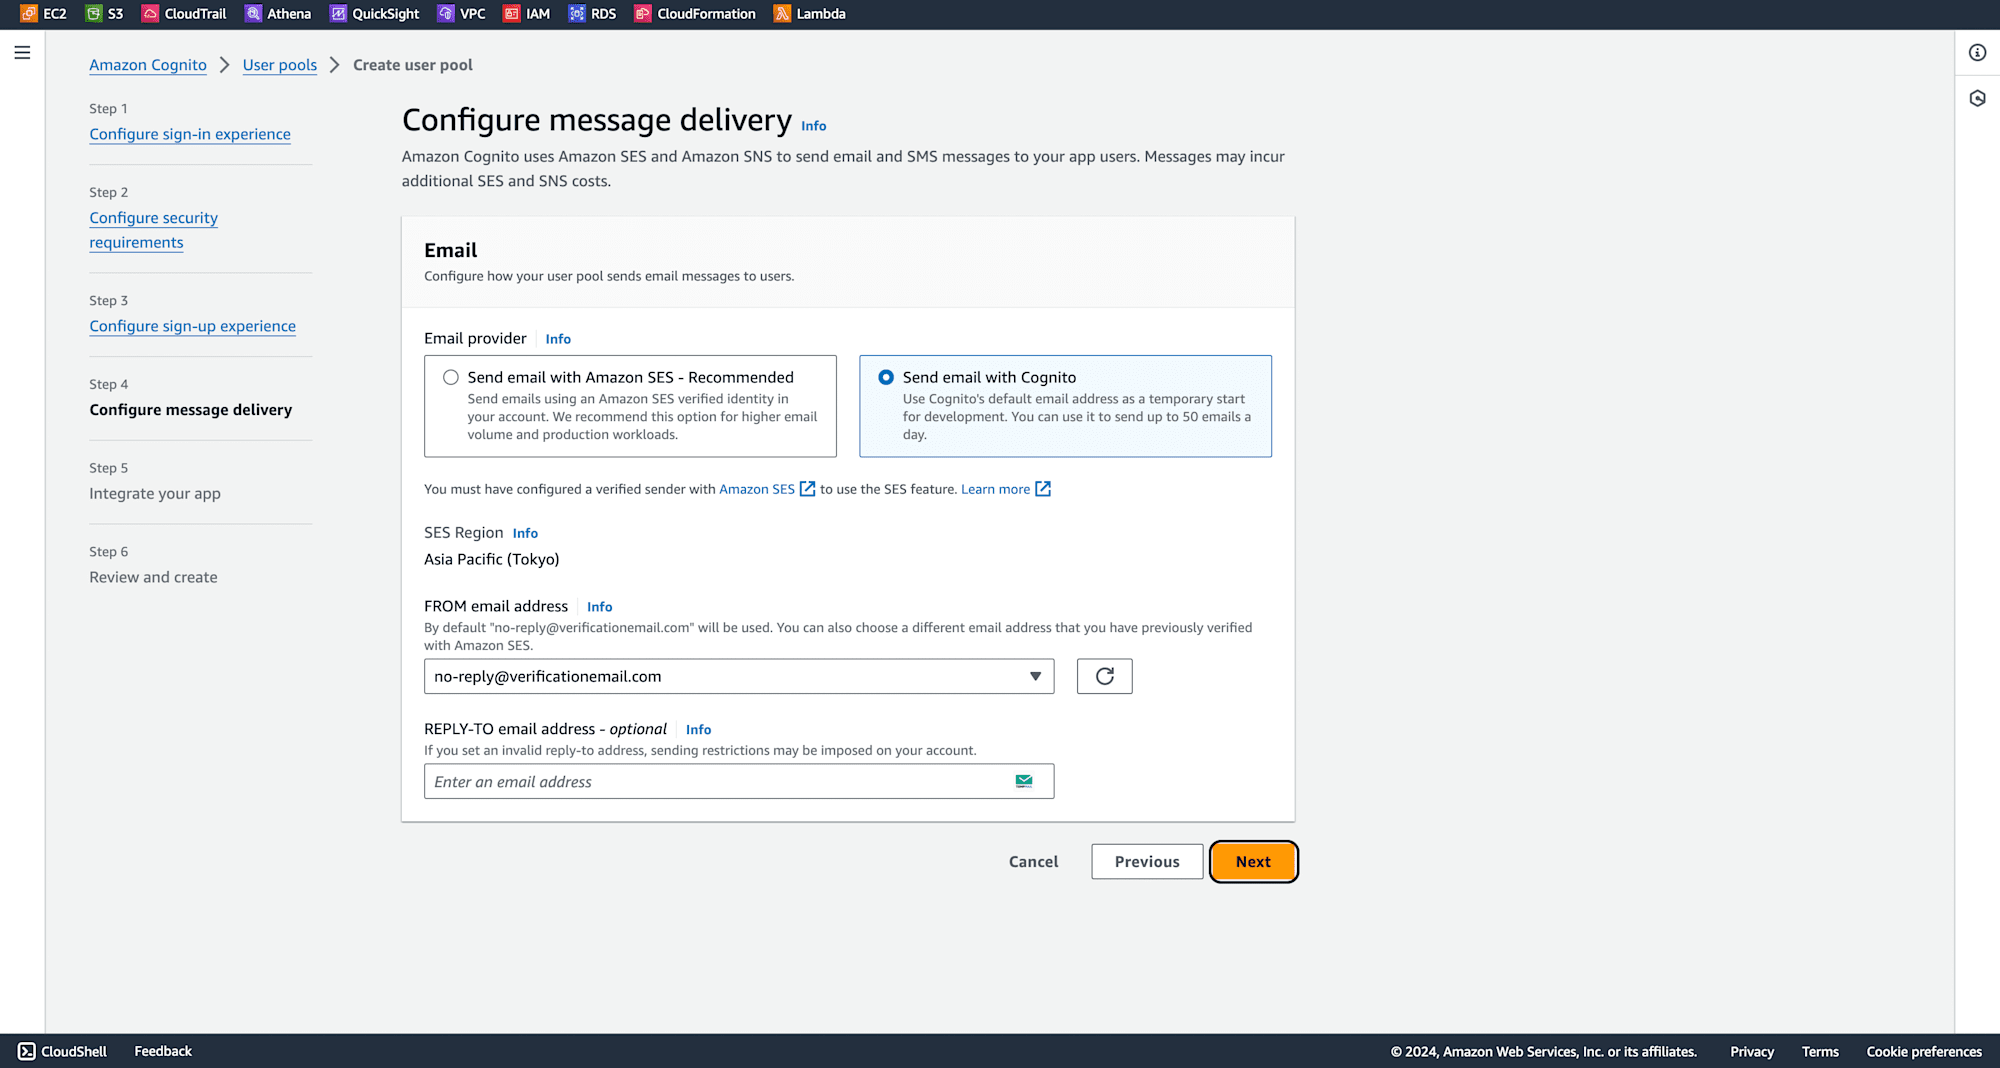Go to Step 2 Configure security requirements

(153, 230)
